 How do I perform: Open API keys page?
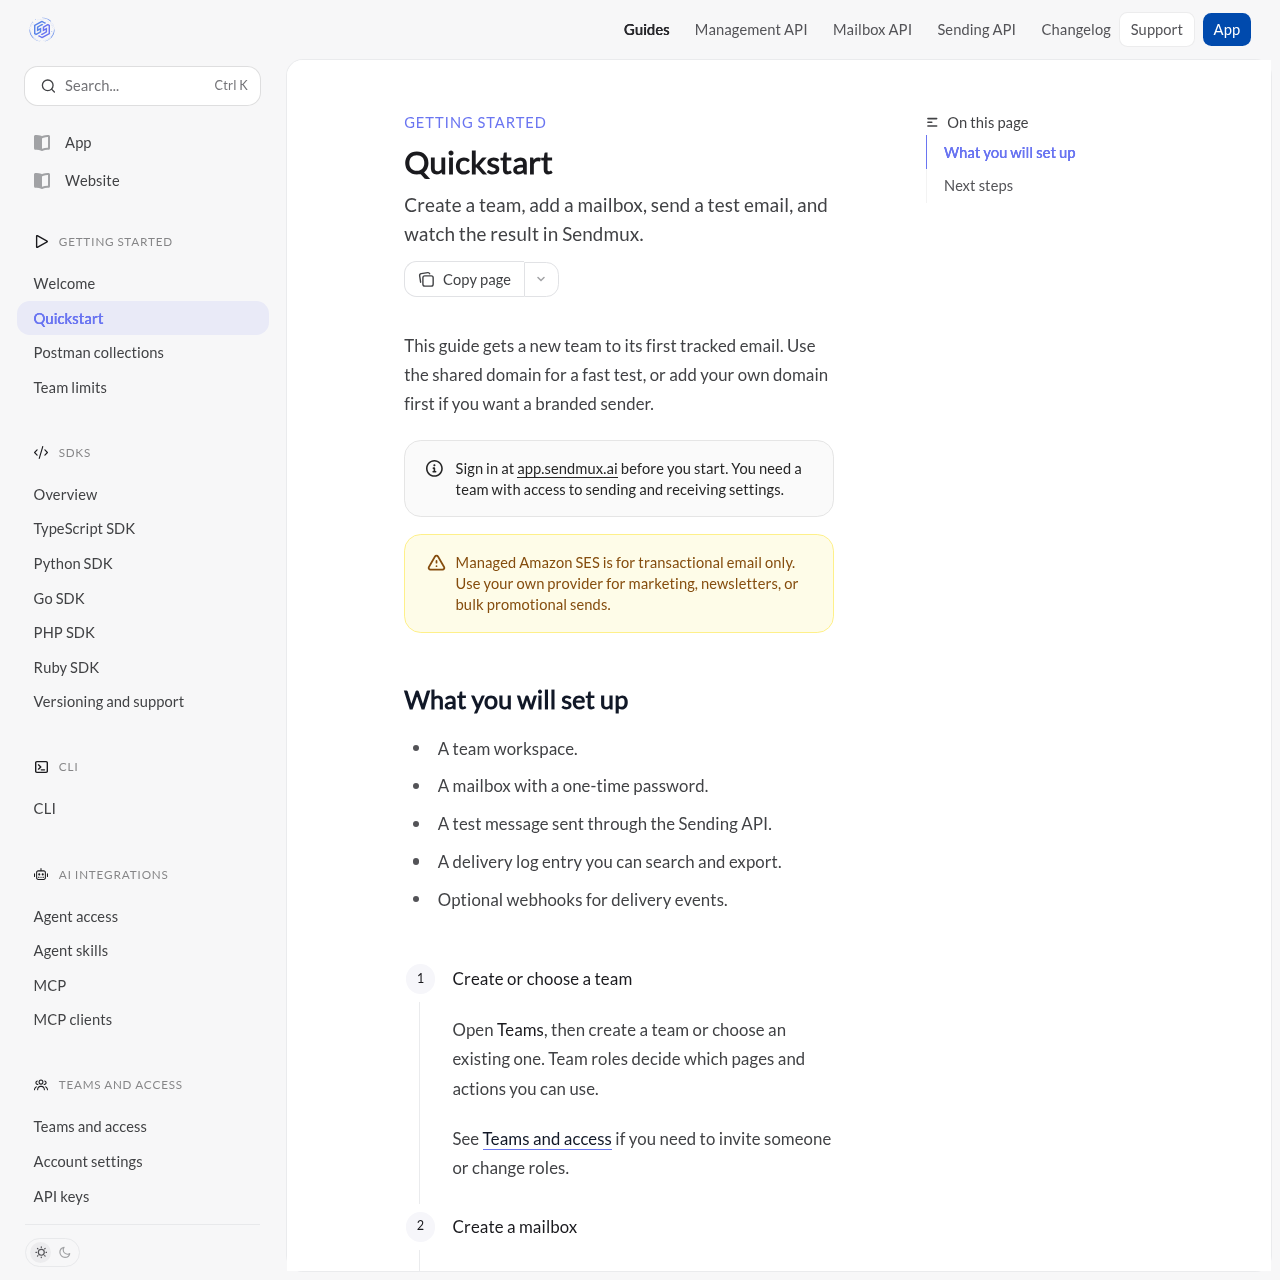143,1197
